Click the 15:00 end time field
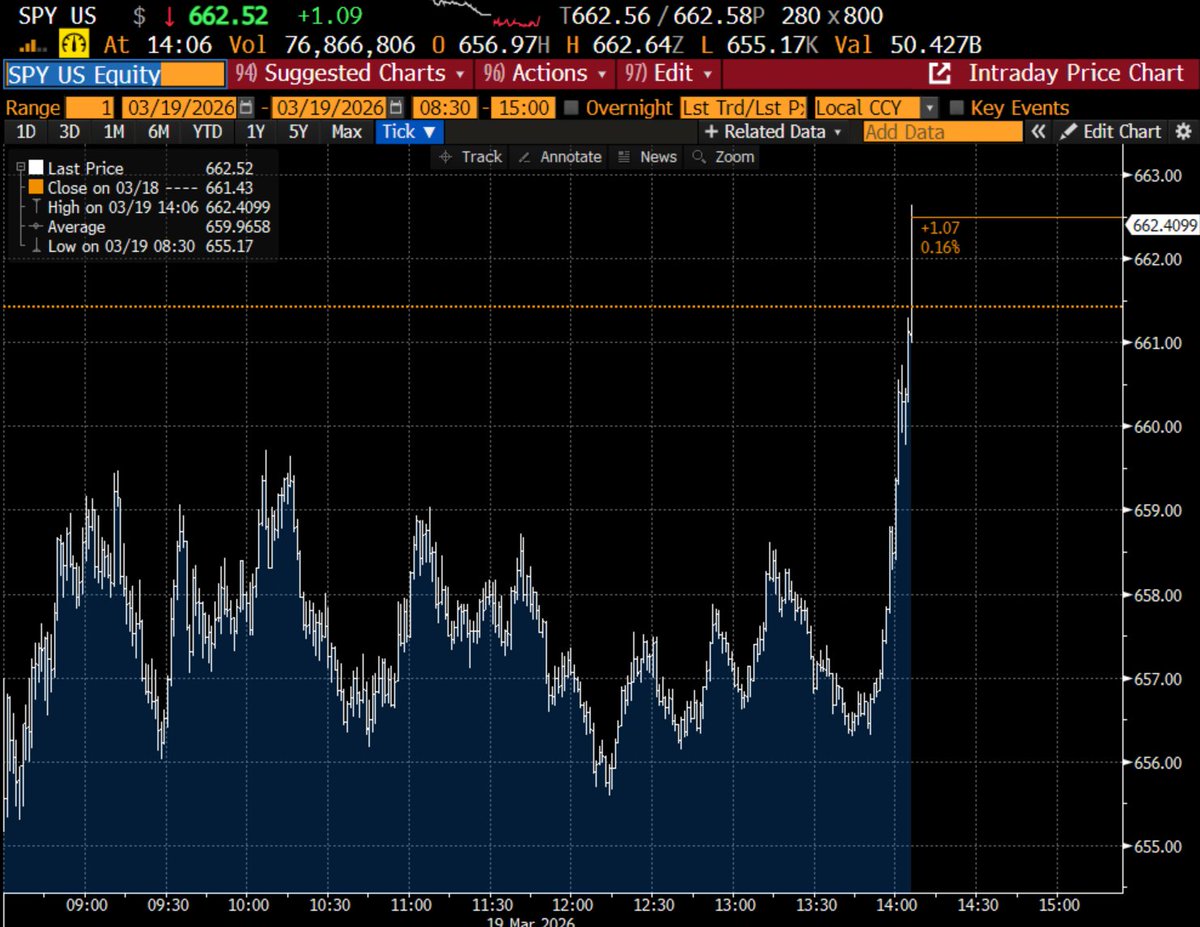Image resolution: width=1200 pixels, height=927 pixels. [521, 108]
